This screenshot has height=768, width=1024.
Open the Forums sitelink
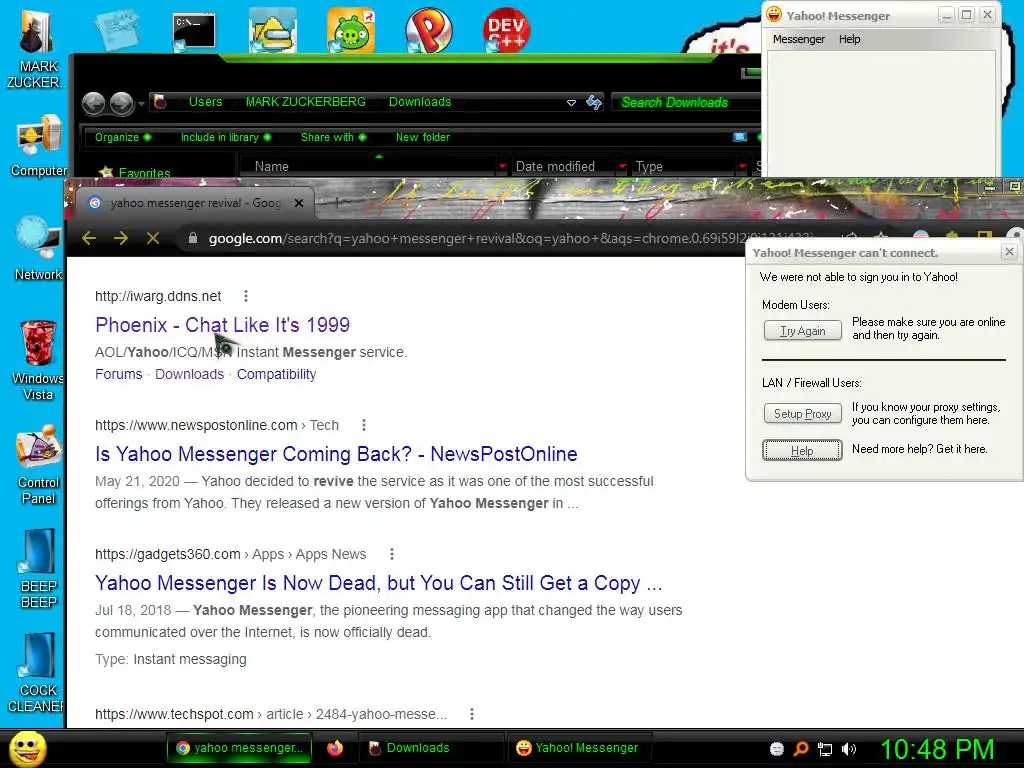click(118, 374)
